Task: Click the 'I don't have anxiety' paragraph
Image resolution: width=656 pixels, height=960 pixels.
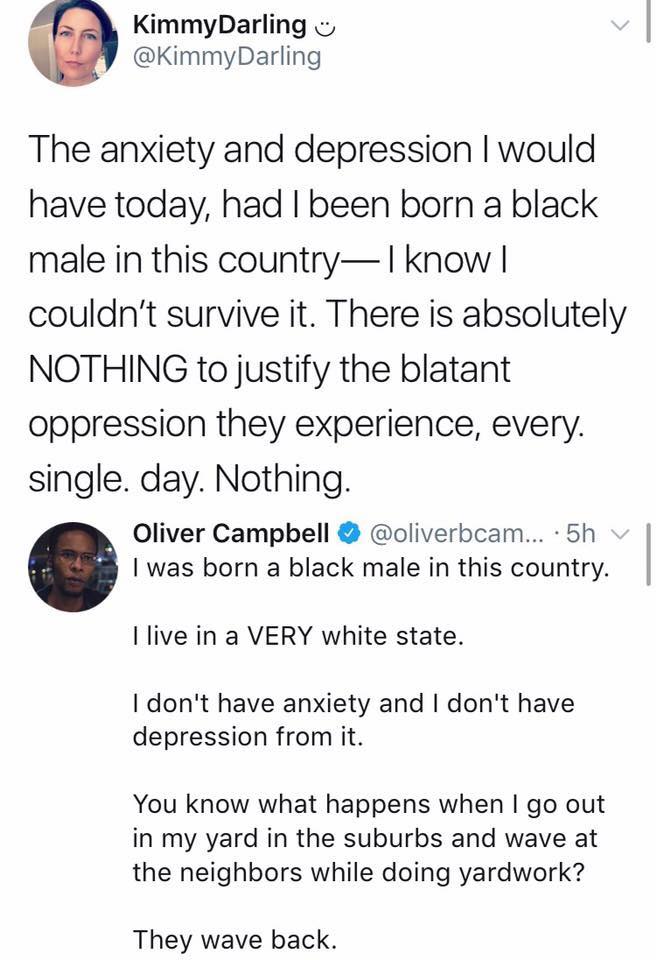Action: (353, 719)
